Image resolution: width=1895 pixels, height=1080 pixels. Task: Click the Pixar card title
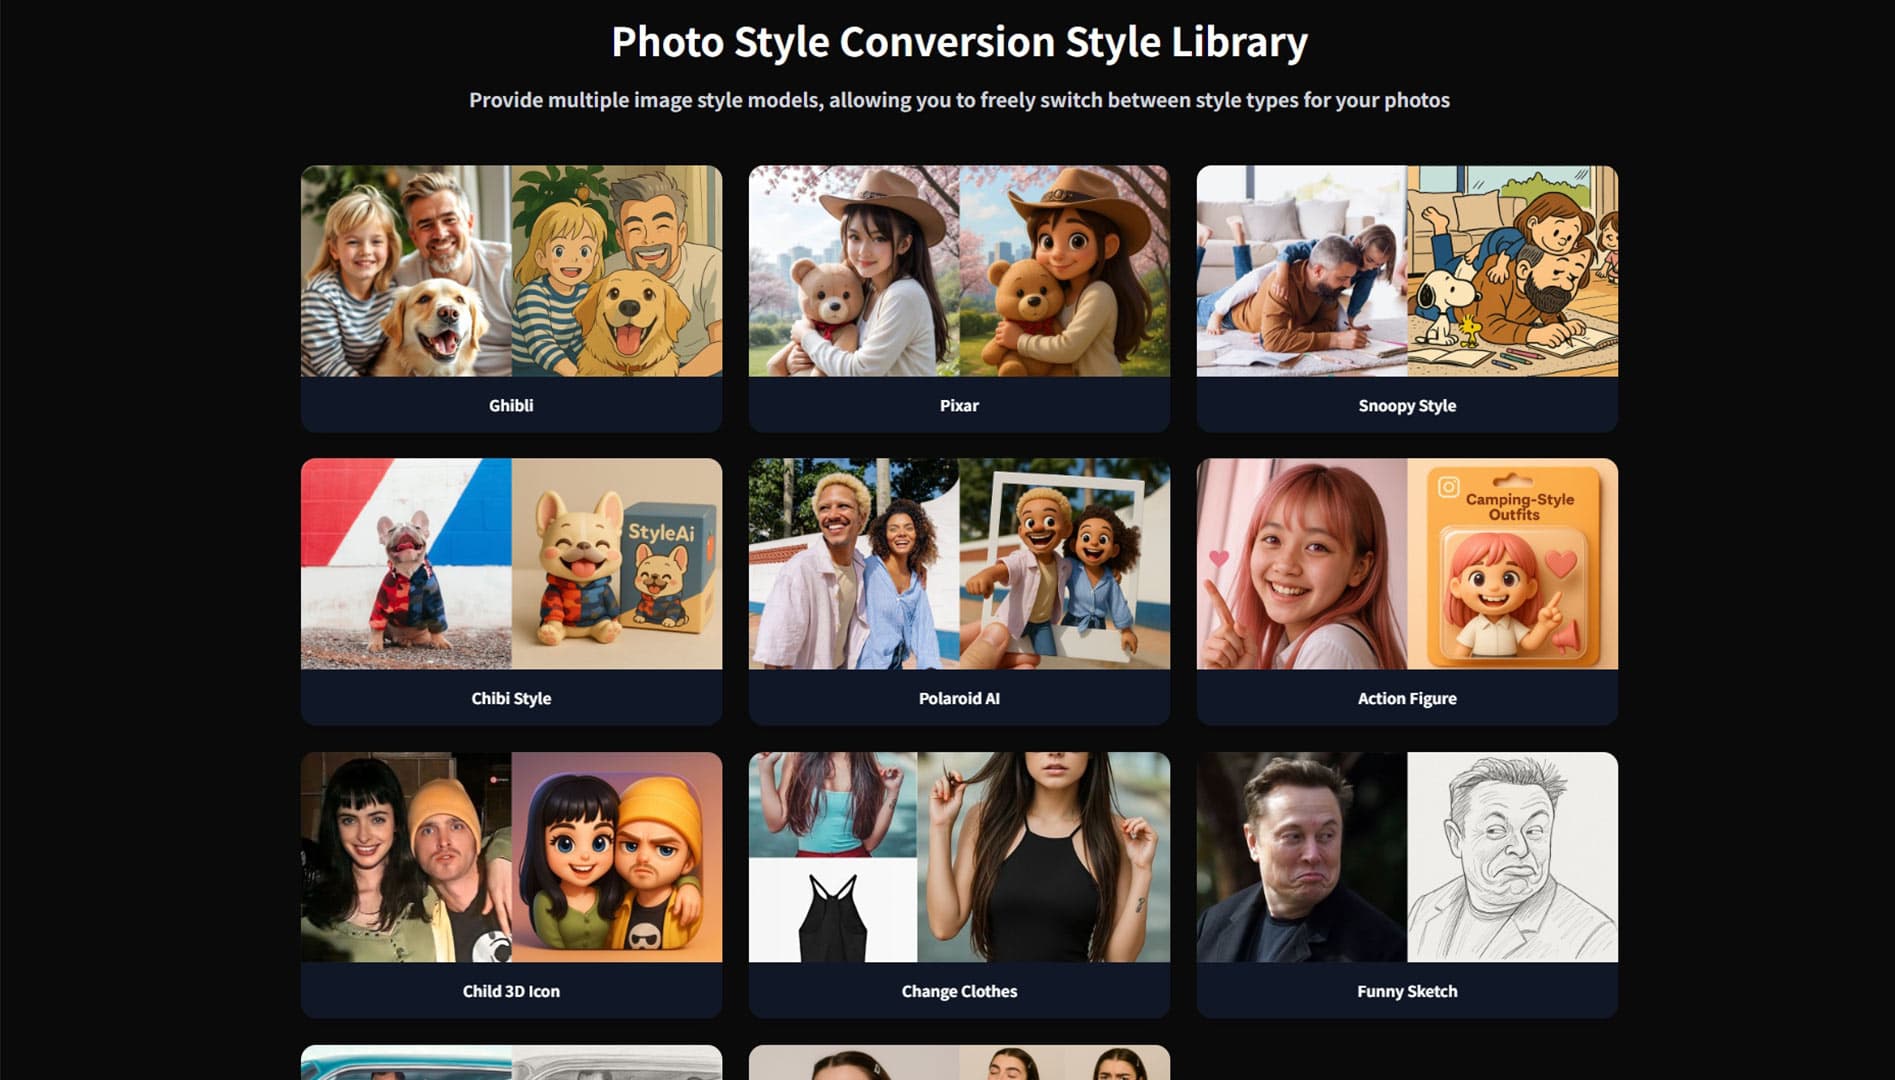tap(959, 405)
